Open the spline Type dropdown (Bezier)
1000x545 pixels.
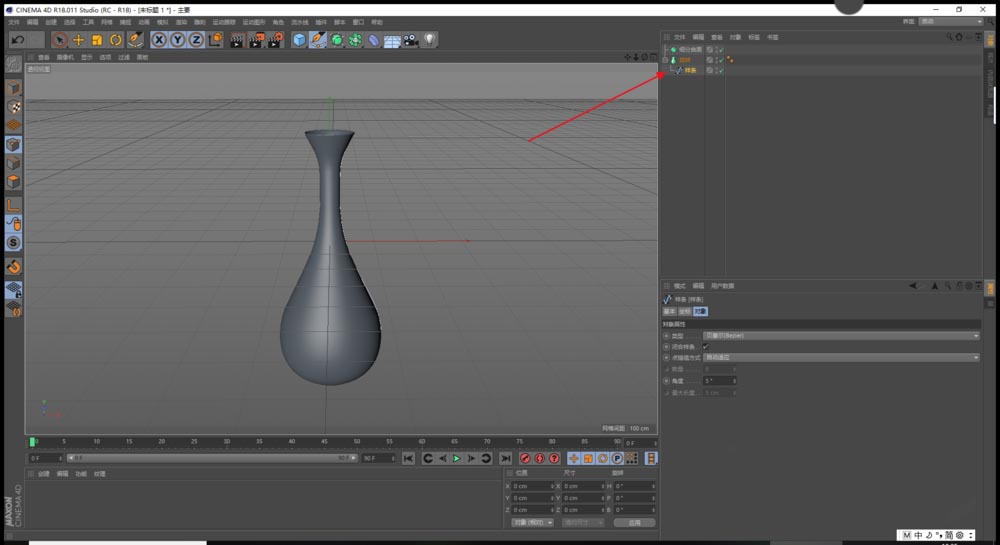(840, 336)
